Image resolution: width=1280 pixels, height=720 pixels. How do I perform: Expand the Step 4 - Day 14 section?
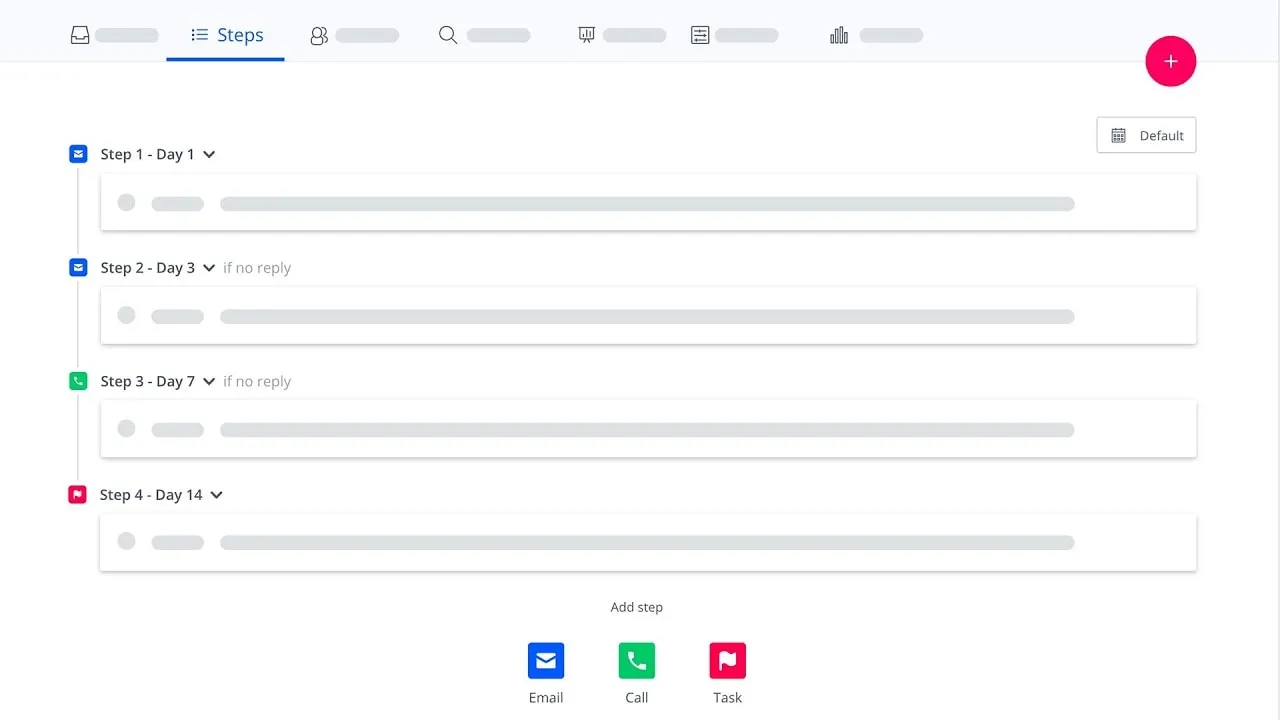coord(218,494)
